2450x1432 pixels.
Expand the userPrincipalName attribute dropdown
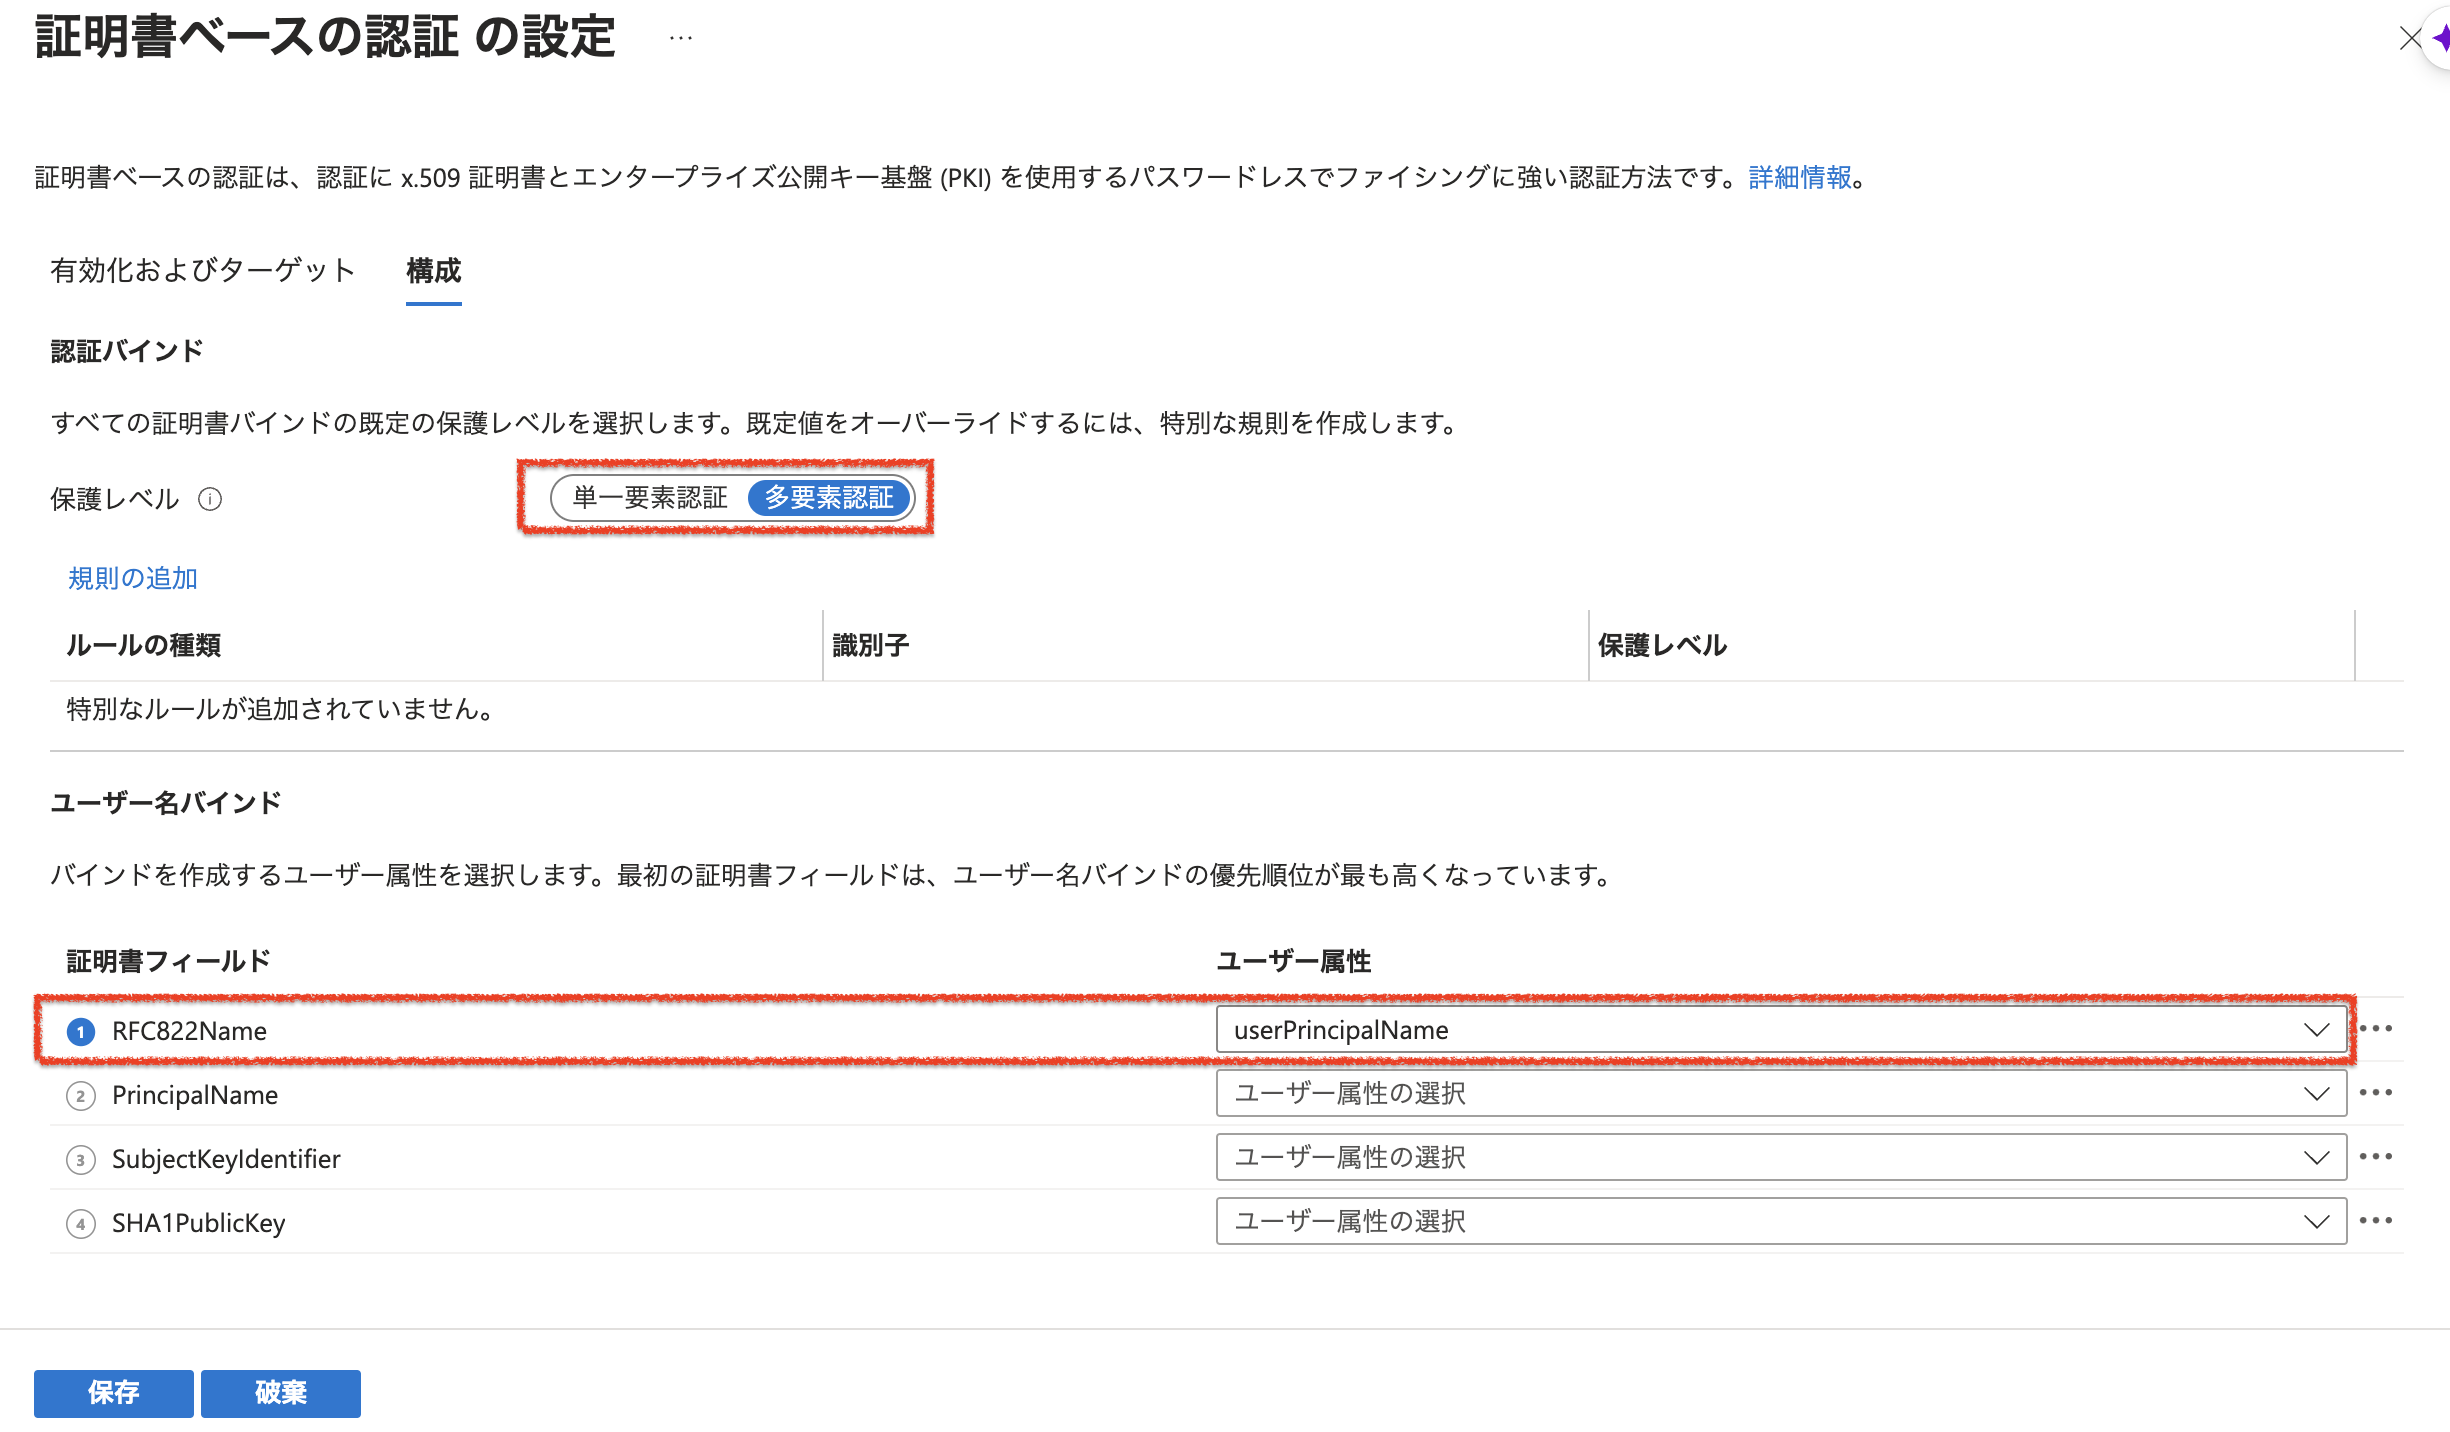pyautogui.click(x=1780, y=1030)
